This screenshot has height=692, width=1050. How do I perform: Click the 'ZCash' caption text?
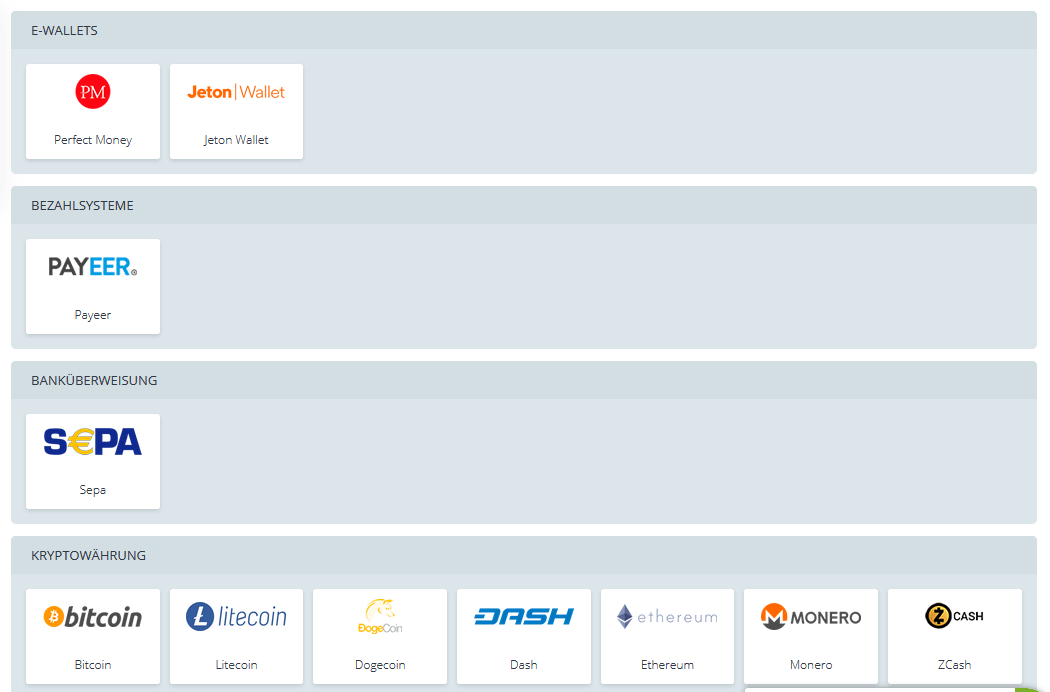click(954, 665)
